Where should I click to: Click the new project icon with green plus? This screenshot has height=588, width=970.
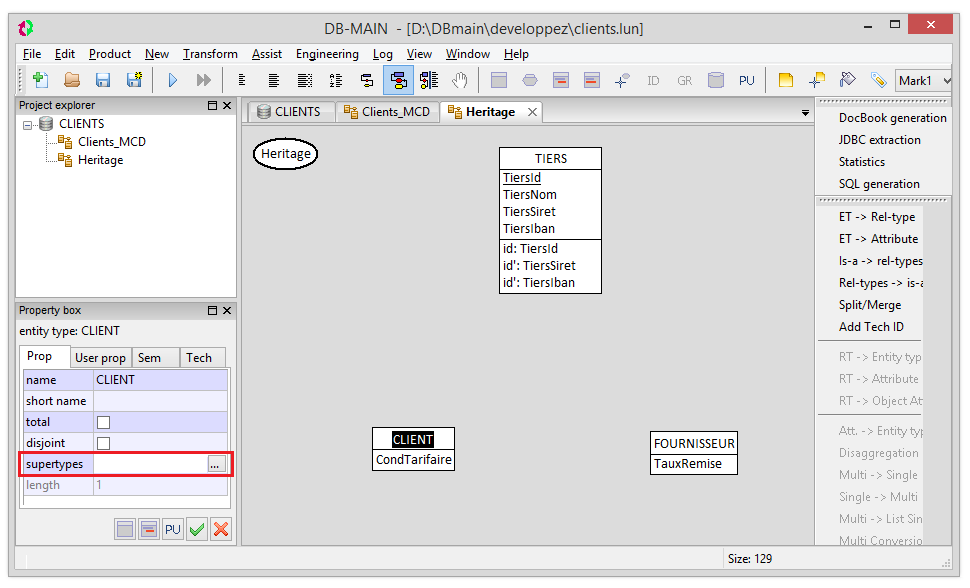click(41, 80)
